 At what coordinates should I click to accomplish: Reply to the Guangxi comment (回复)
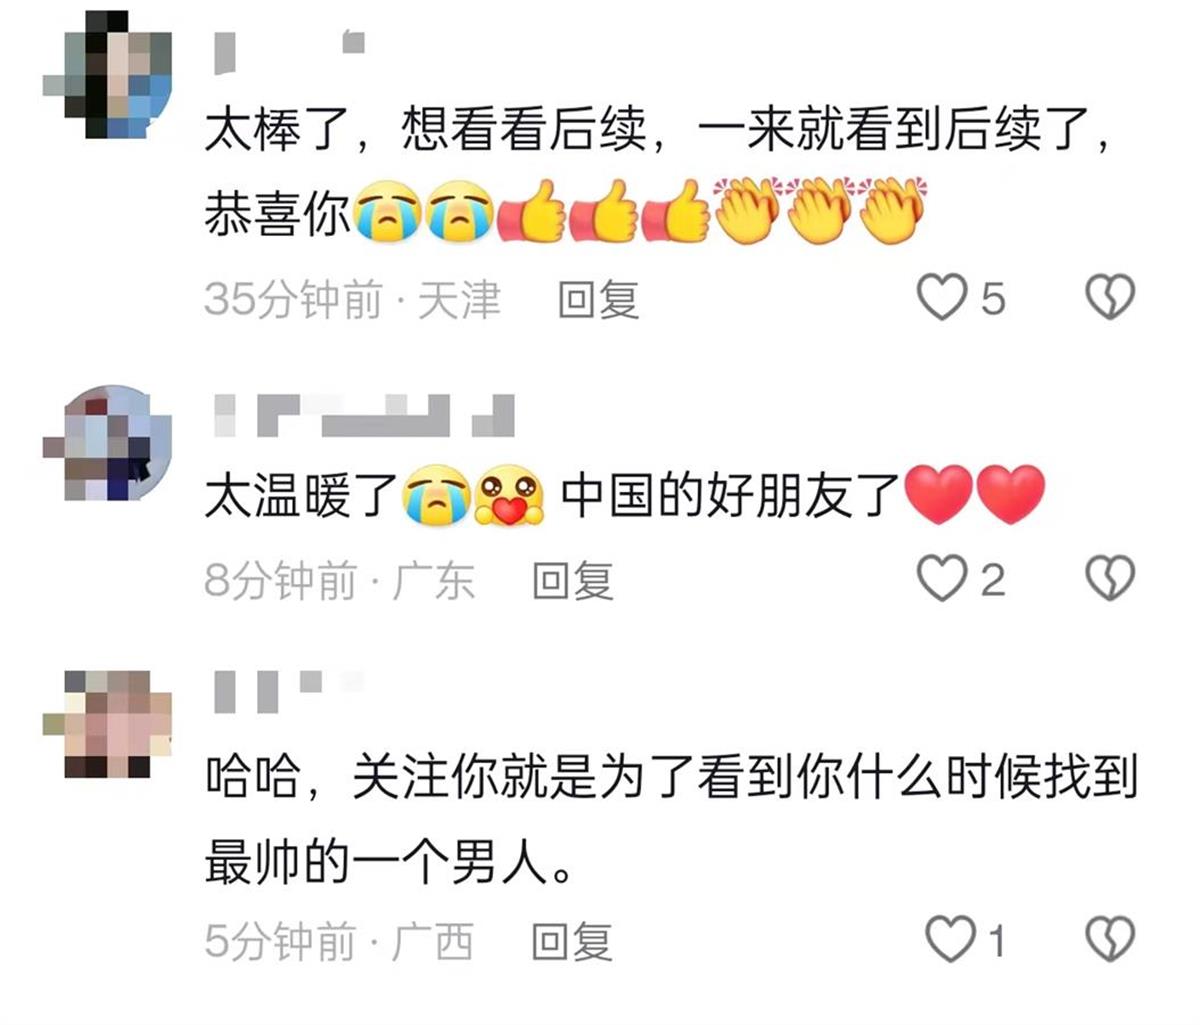pyautogui.click(x=571, y=941)
